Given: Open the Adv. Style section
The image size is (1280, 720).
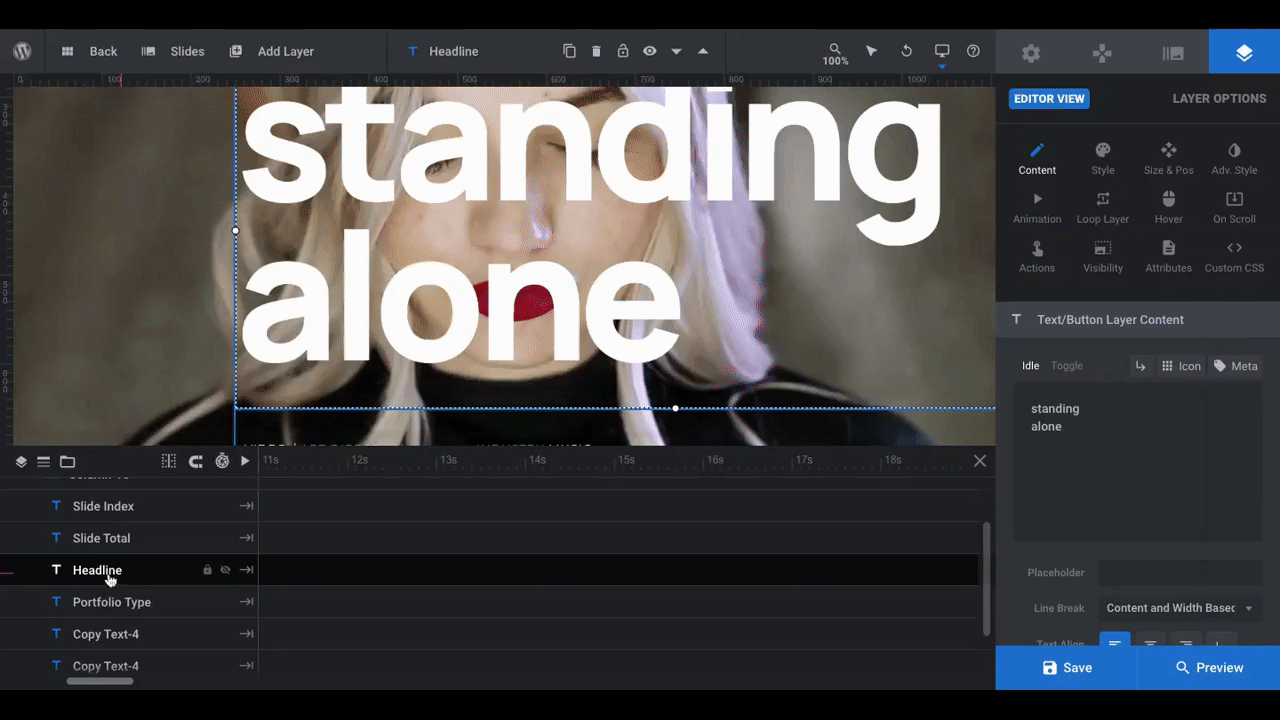Looking at the screenshot, I should click(x=1234, y=159).
